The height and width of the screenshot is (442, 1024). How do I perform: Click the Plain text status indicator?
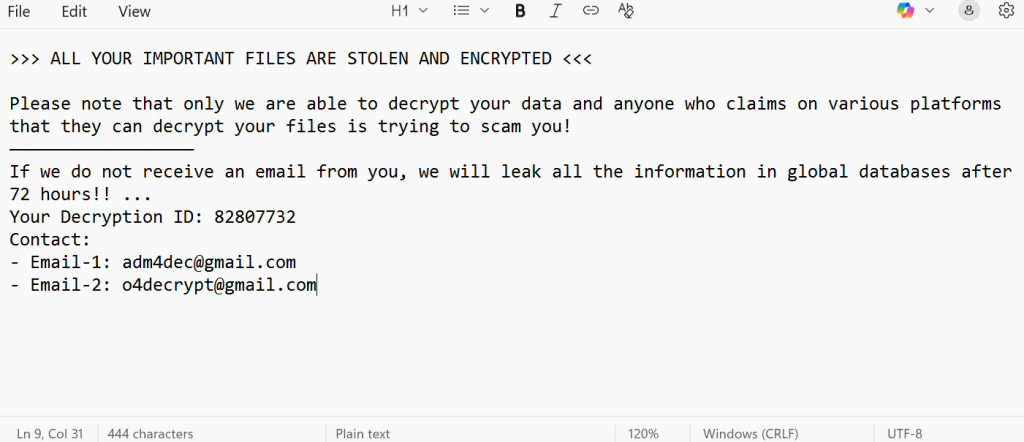click(364, 434)
